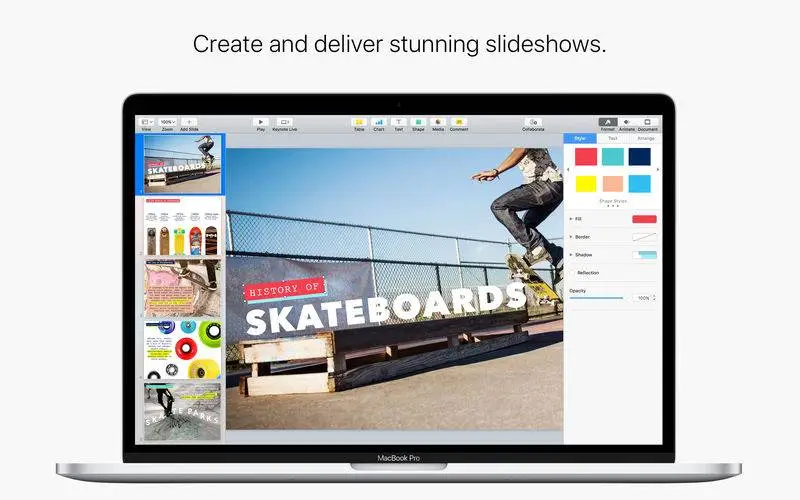Screen dimensions: 800x500
Task: Click the skateboarder in the slide photo
Action: click(526, 209)
